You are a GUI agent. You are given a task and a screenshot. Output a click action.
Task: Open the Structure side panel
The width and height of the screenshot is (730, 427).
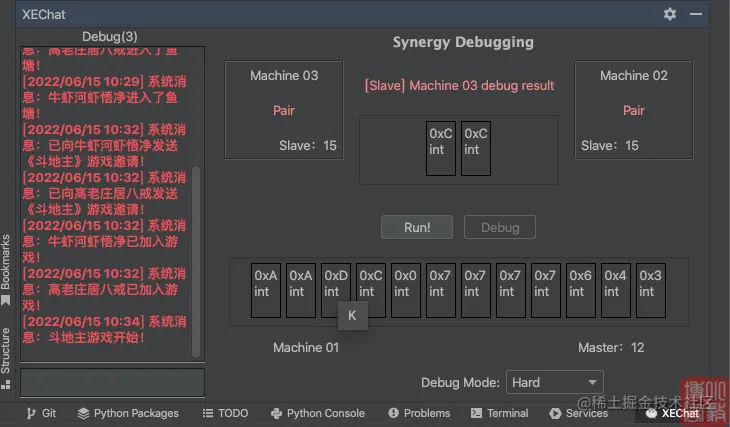[x=6, y=359]
